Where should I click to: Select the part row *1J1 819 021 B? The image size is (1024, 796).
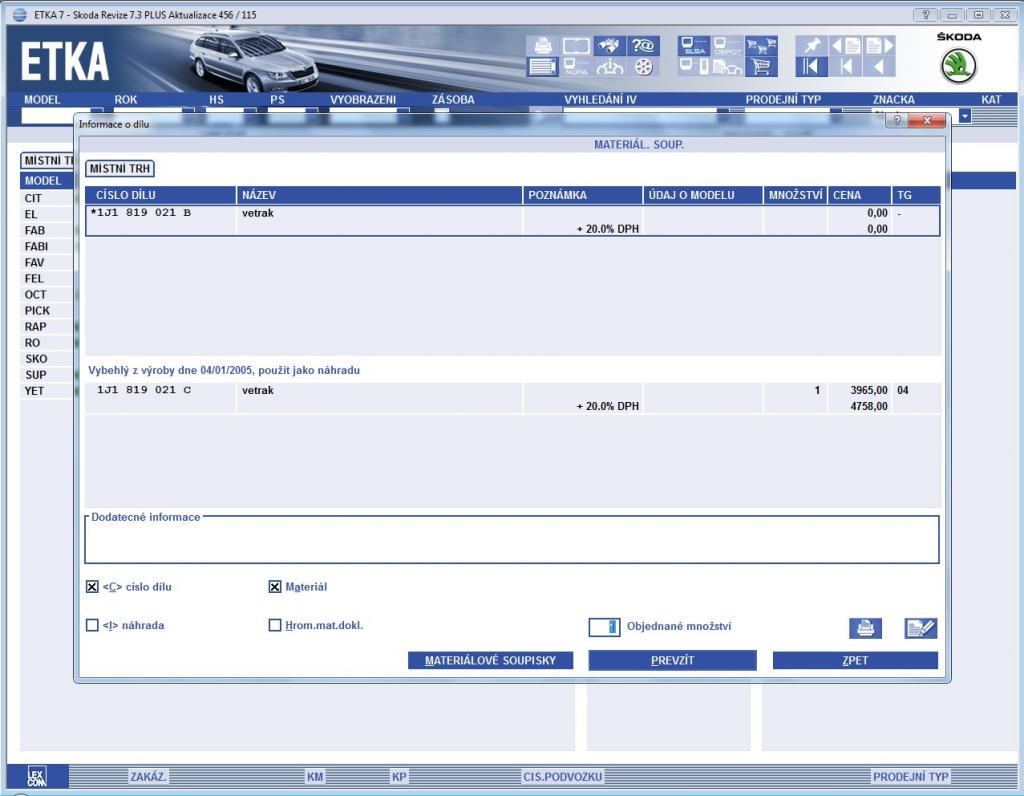(513, 221)
